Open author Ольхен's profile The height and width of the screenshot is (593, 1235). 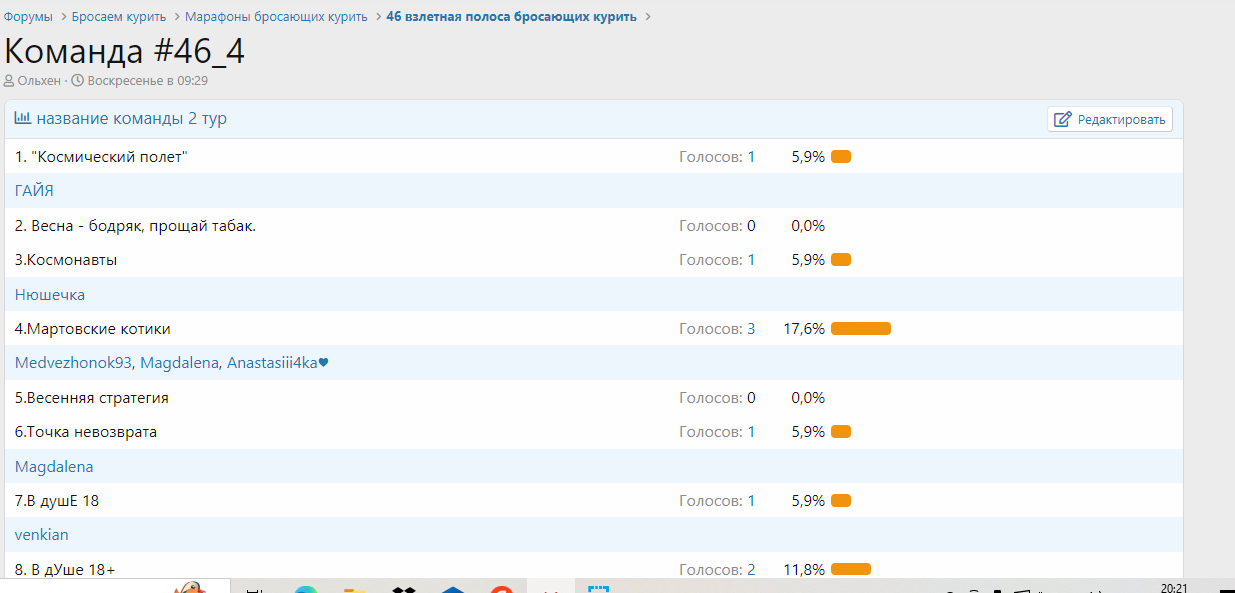pos(39,80)
